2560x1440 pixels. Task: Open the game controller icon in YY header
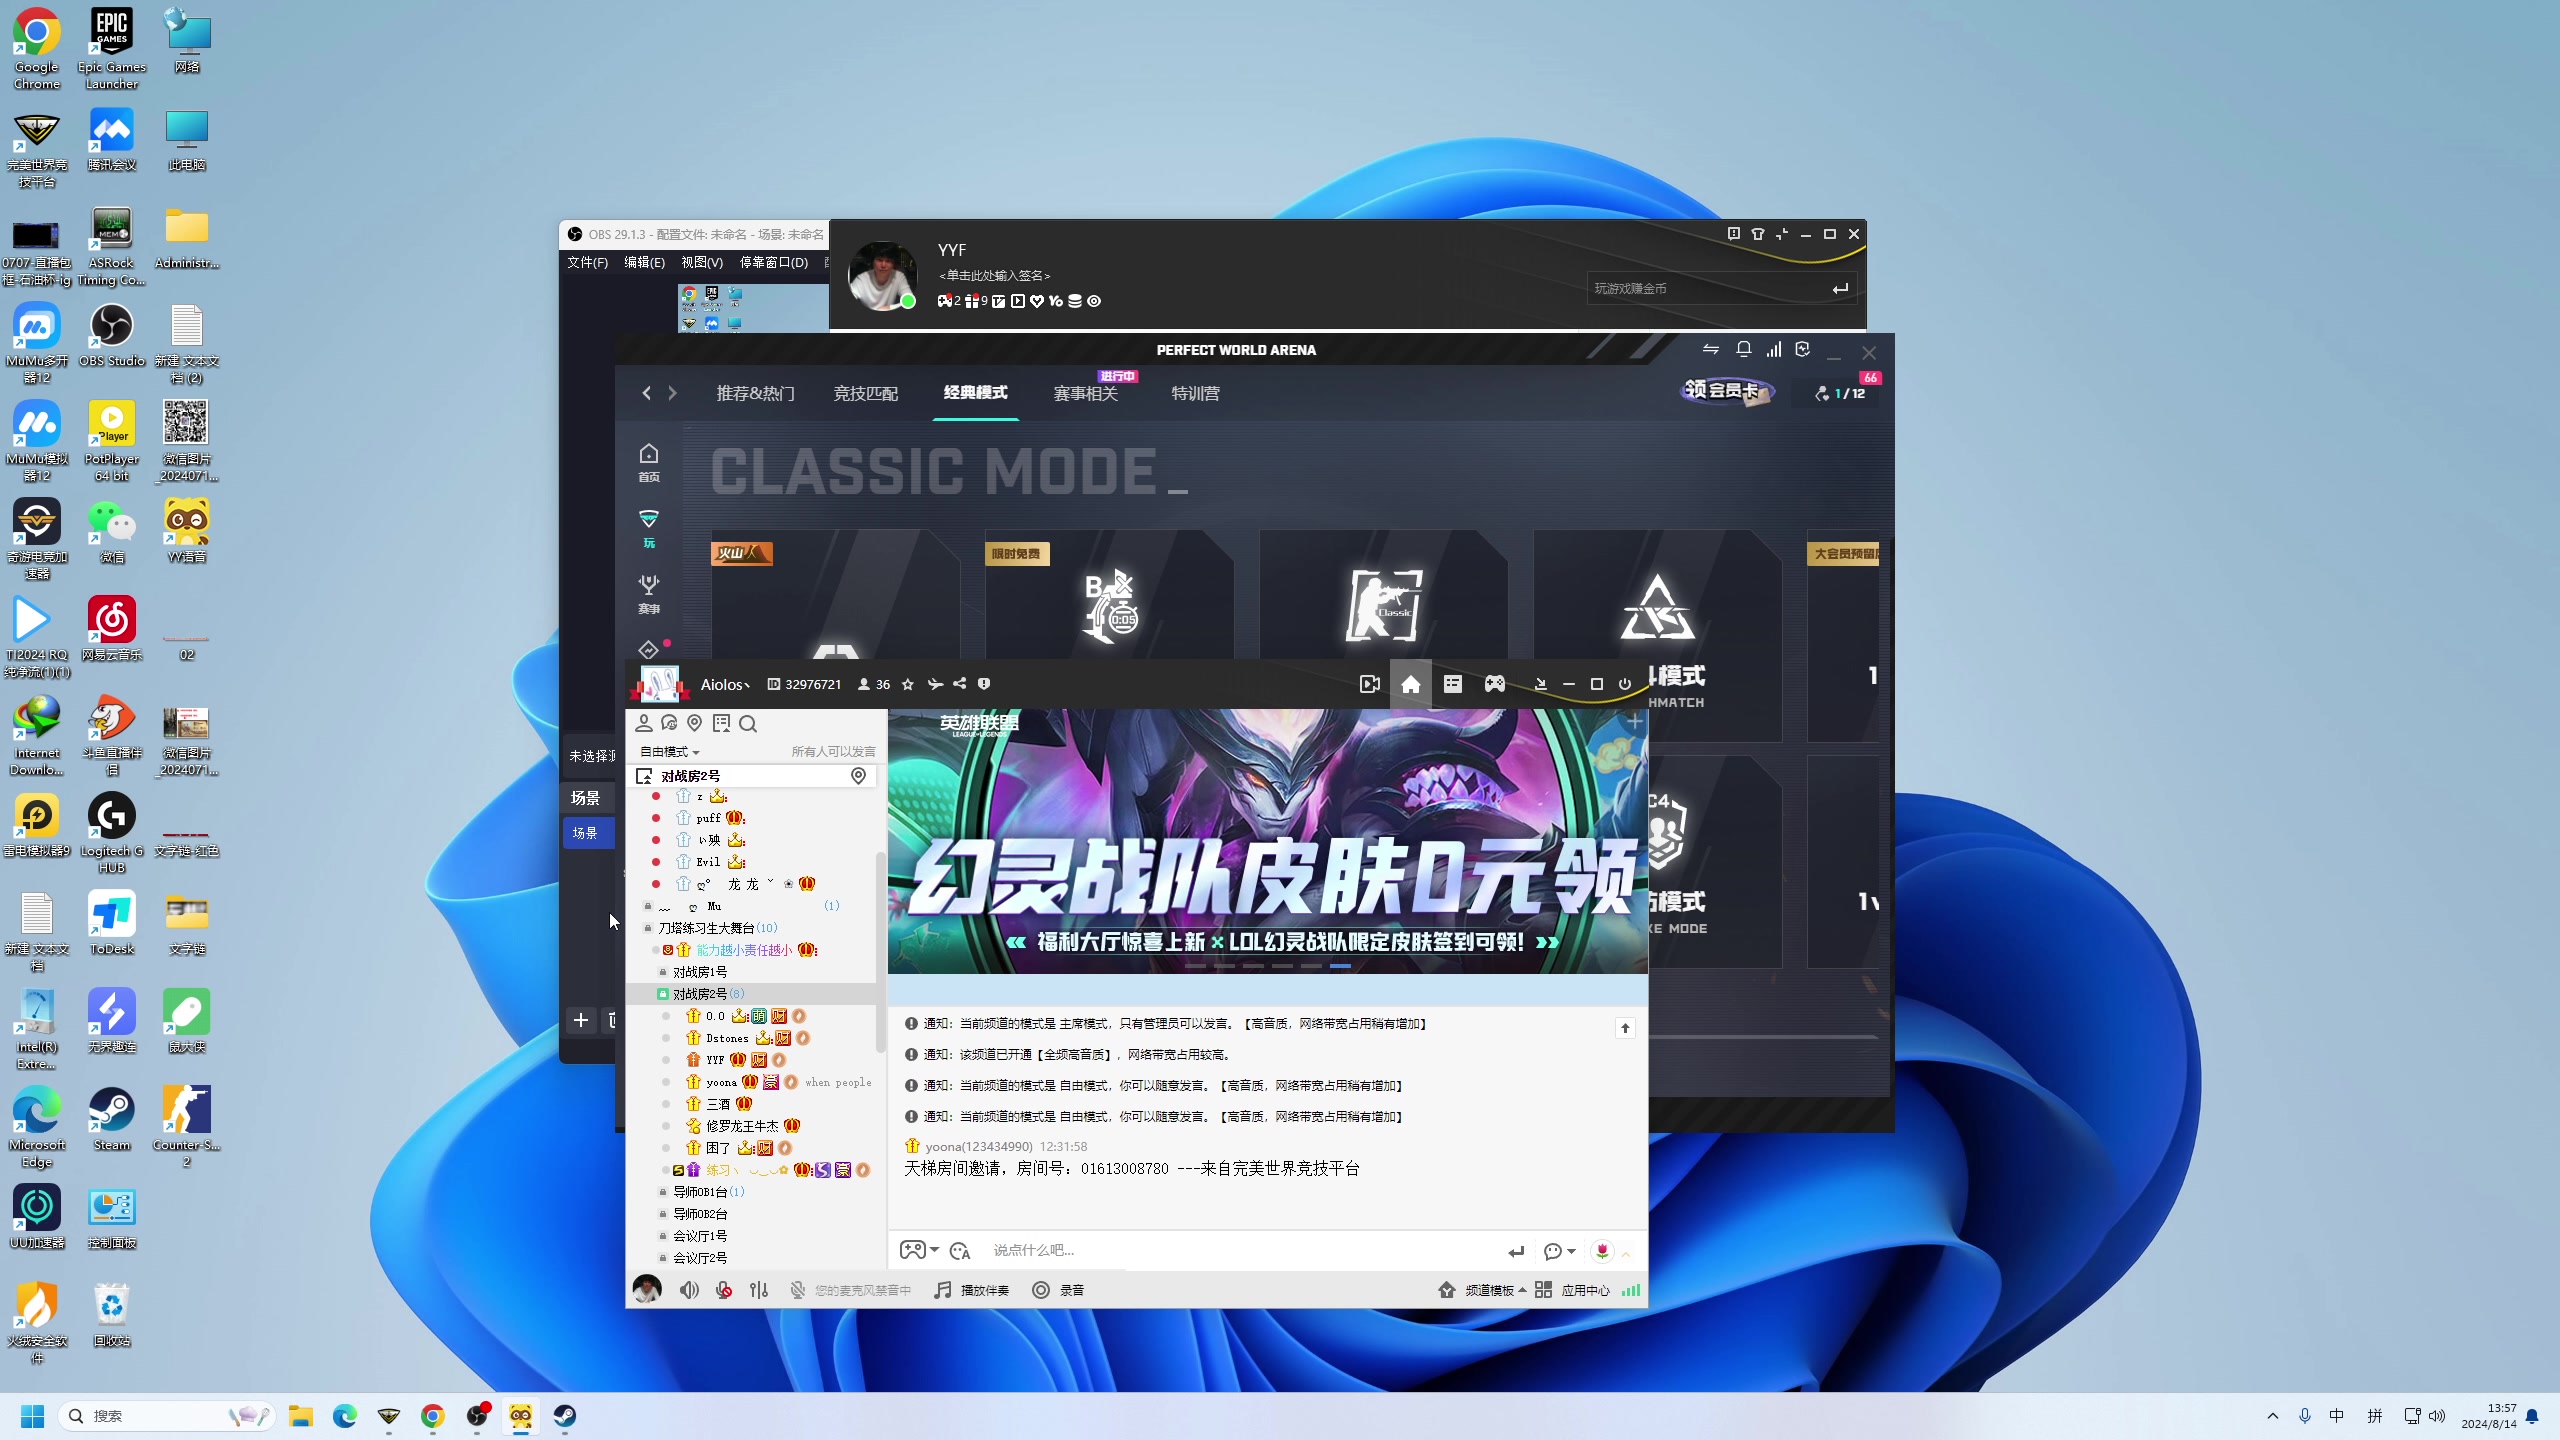click(1494, 684)
